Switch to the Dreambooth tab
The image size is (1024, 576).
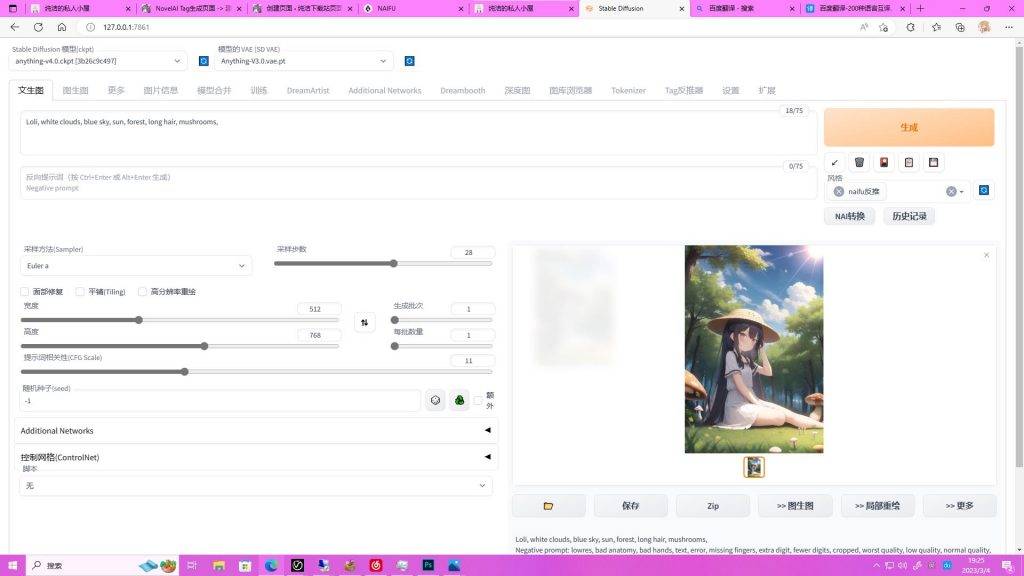coord(462,90)
